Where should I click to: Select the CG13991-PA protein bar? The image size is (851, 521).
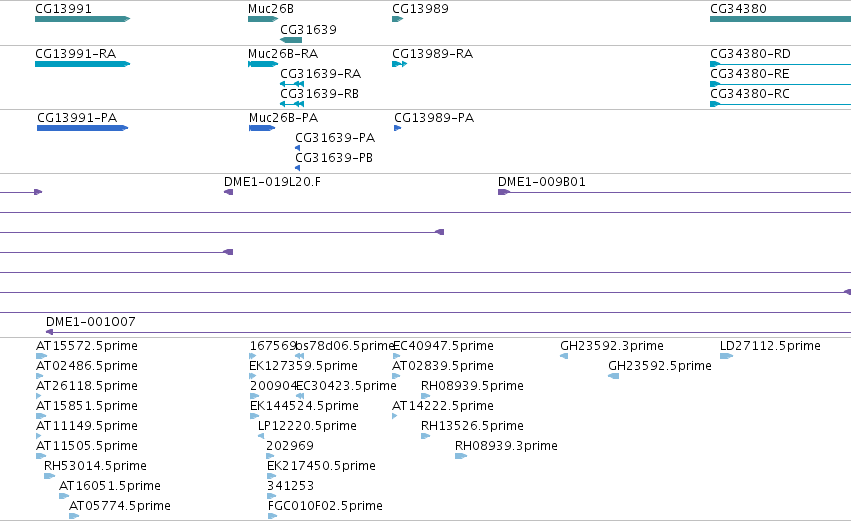click(82, 128)
